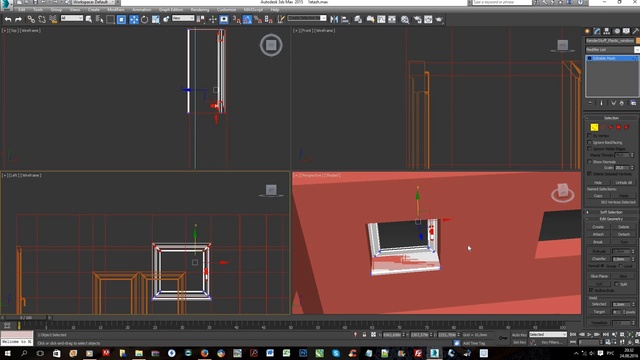Open the Create command panel tab
Screen dimensions: 640x360
click(587, 31)
